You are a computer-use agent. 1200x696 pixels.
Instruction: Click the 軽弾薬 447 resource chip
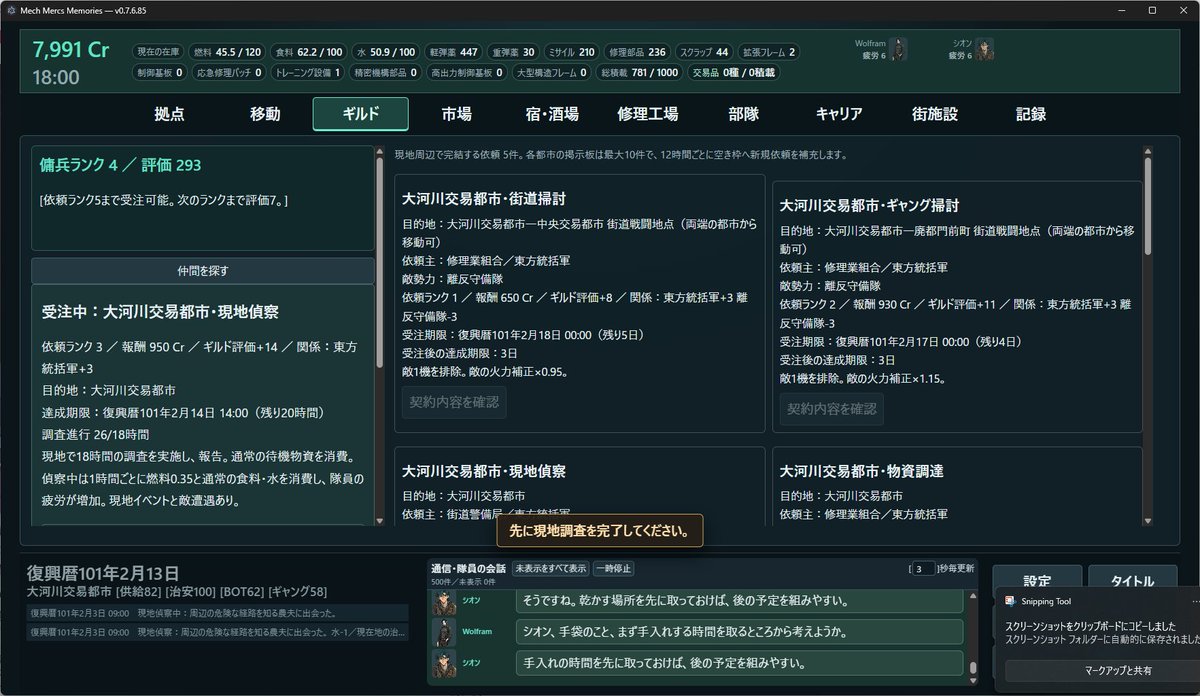pos(452,52)
